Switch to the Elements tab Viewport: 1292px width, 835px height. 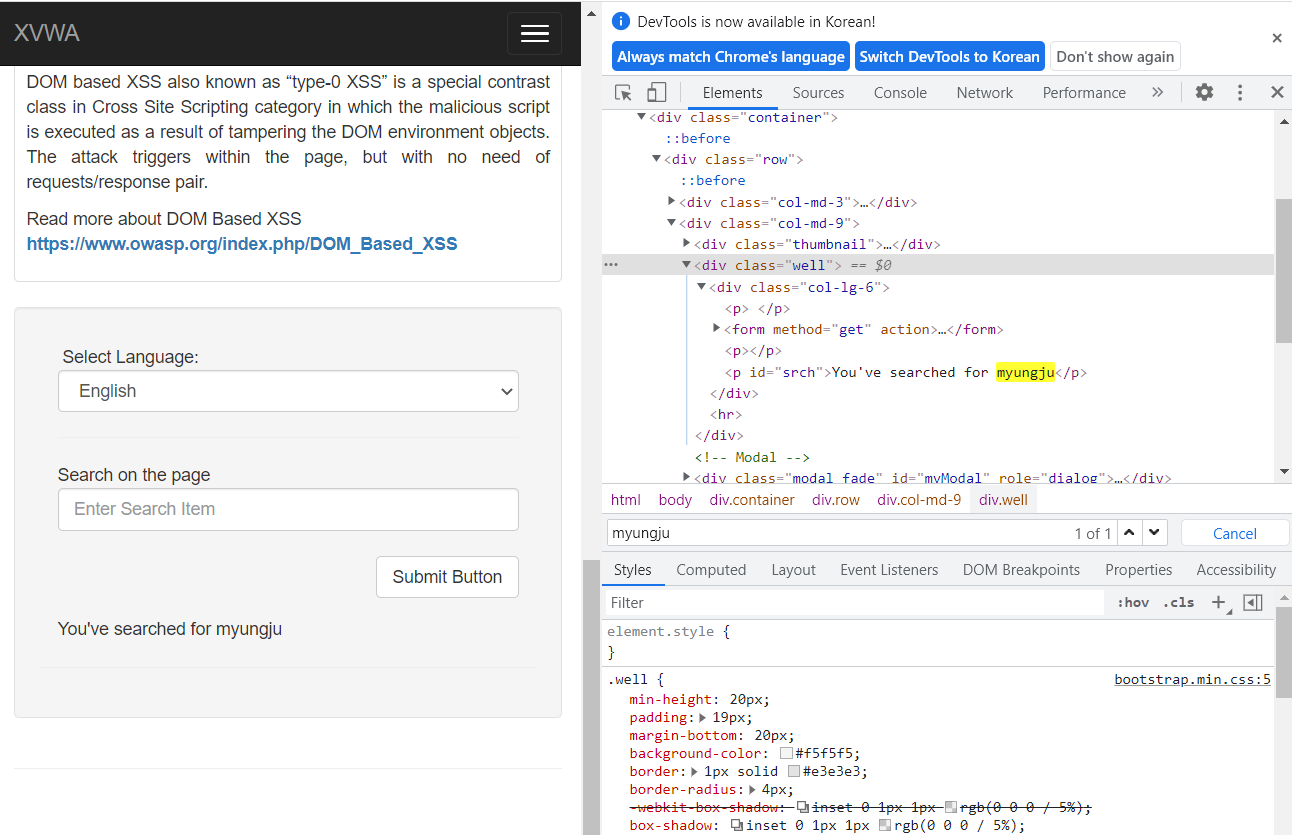[732, 92]
